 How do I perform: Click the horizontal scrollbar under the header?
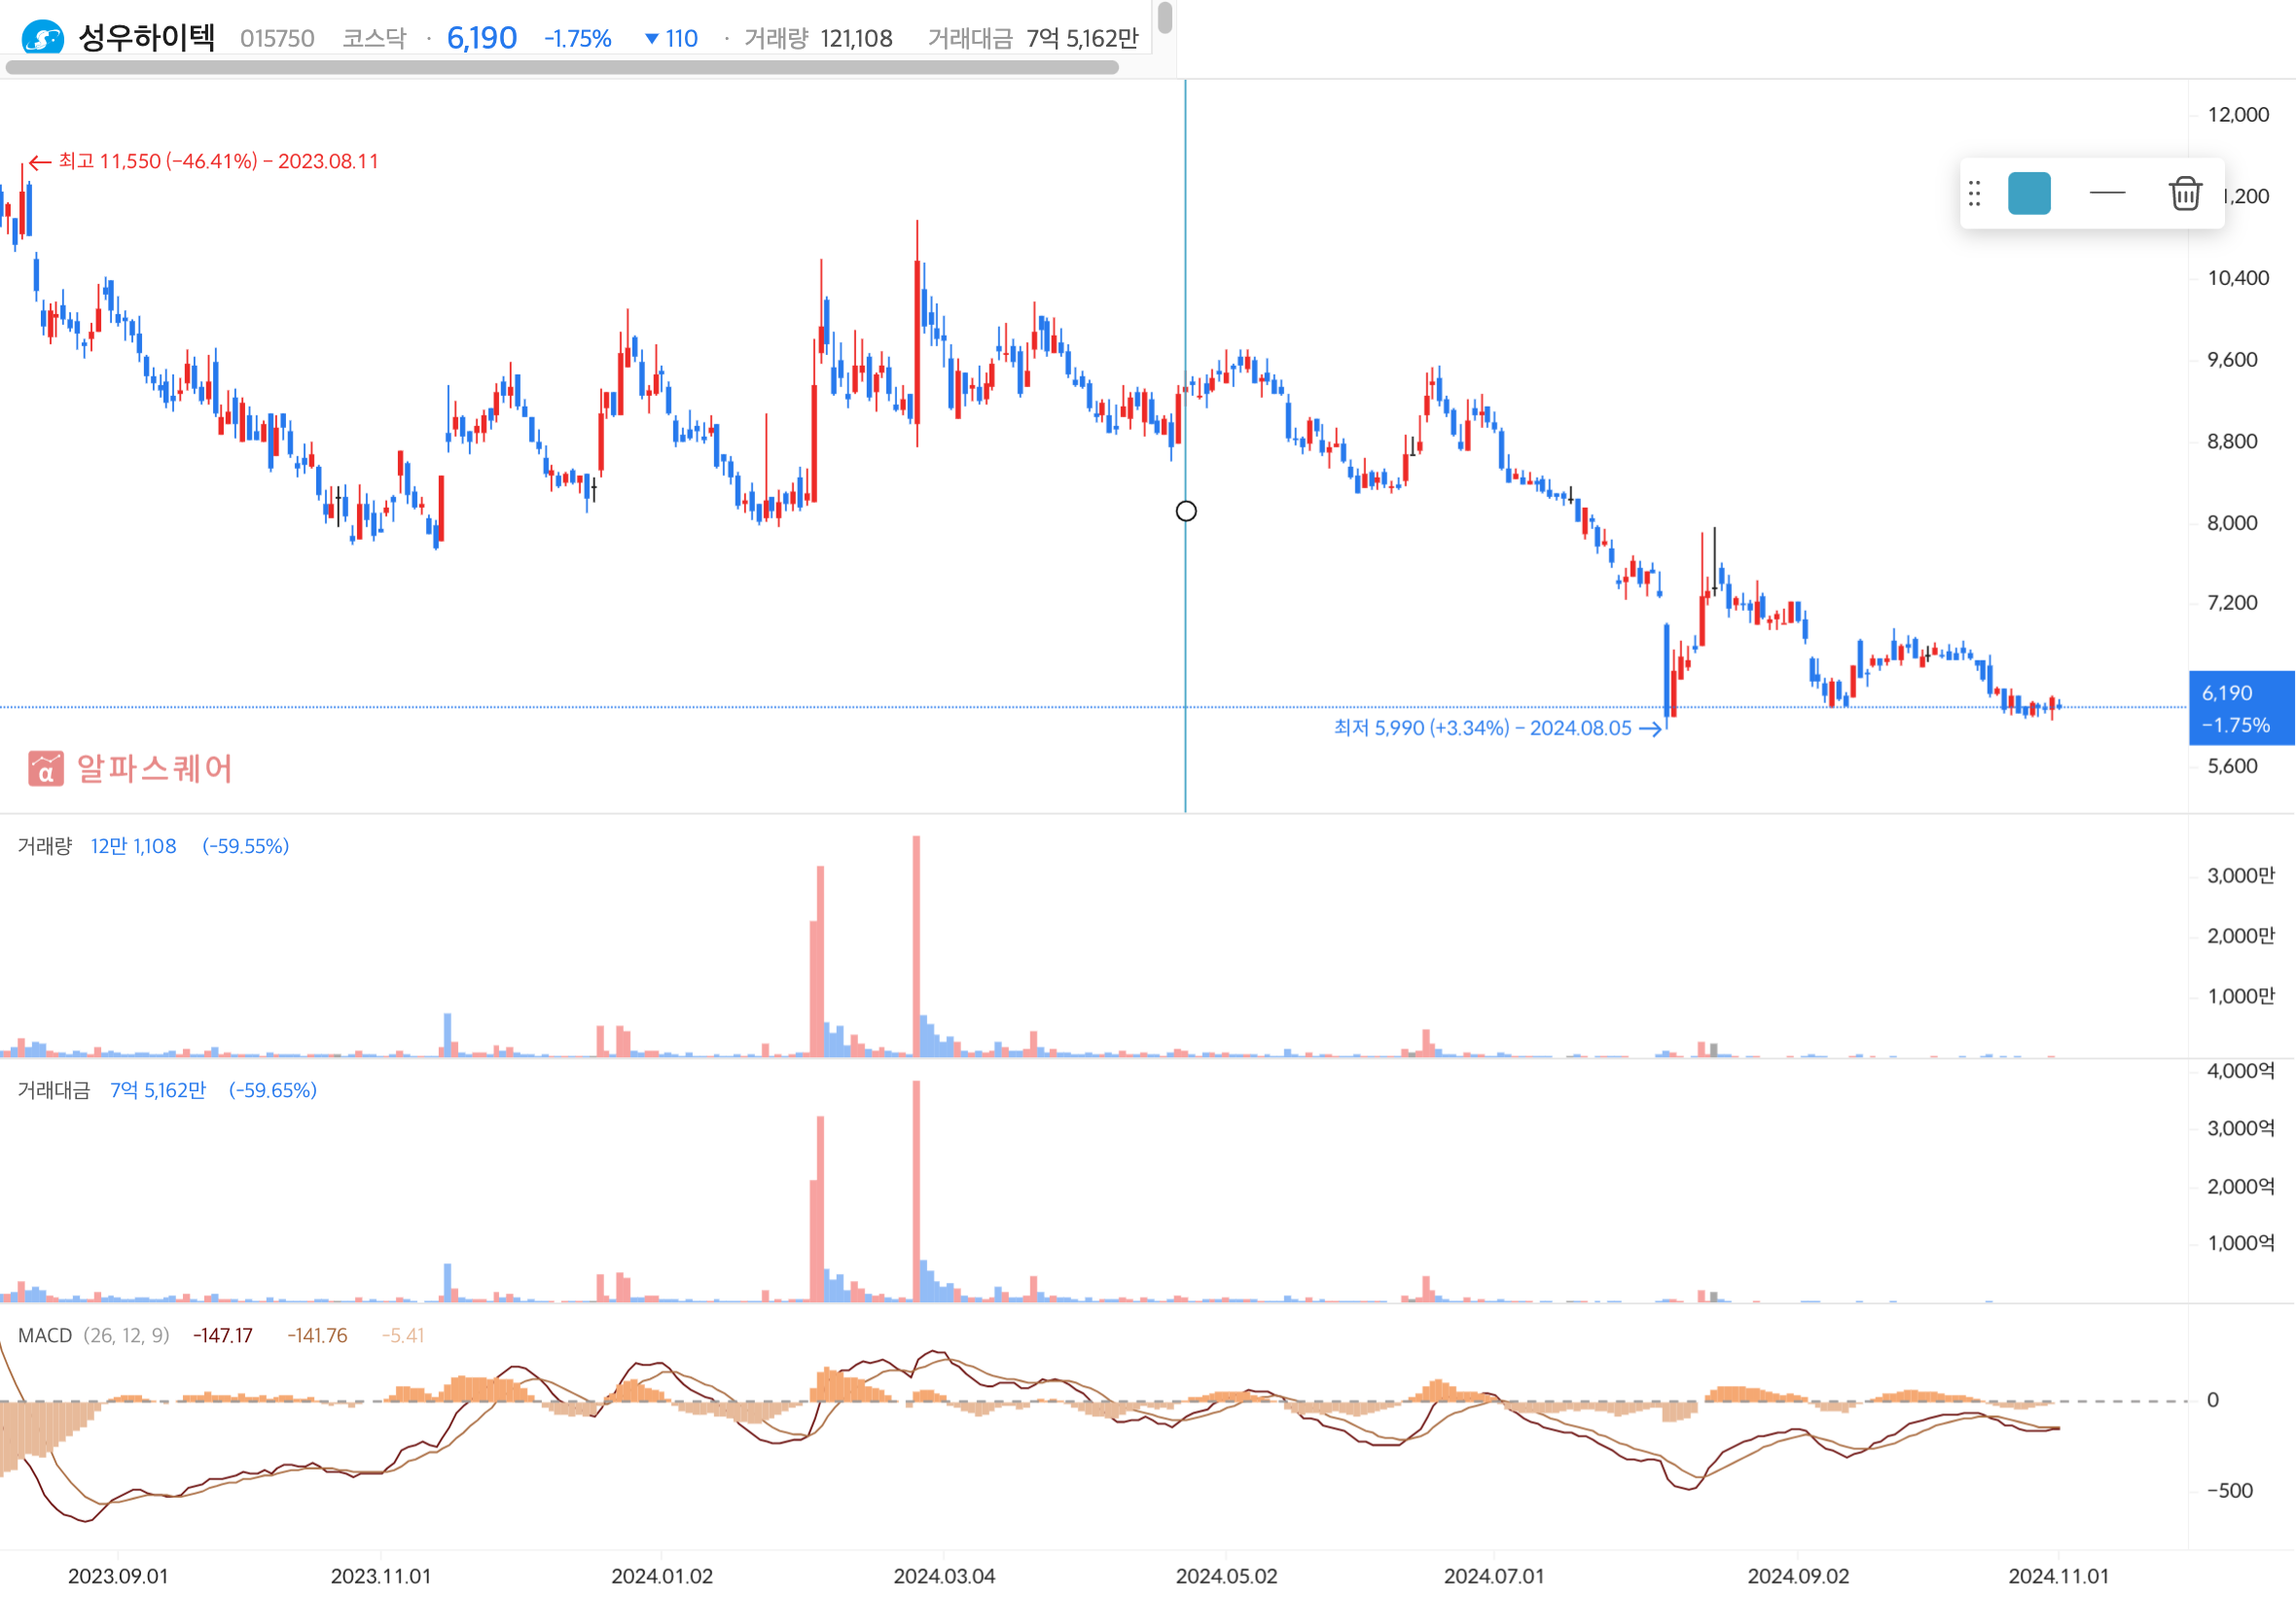tap(562, 67)
